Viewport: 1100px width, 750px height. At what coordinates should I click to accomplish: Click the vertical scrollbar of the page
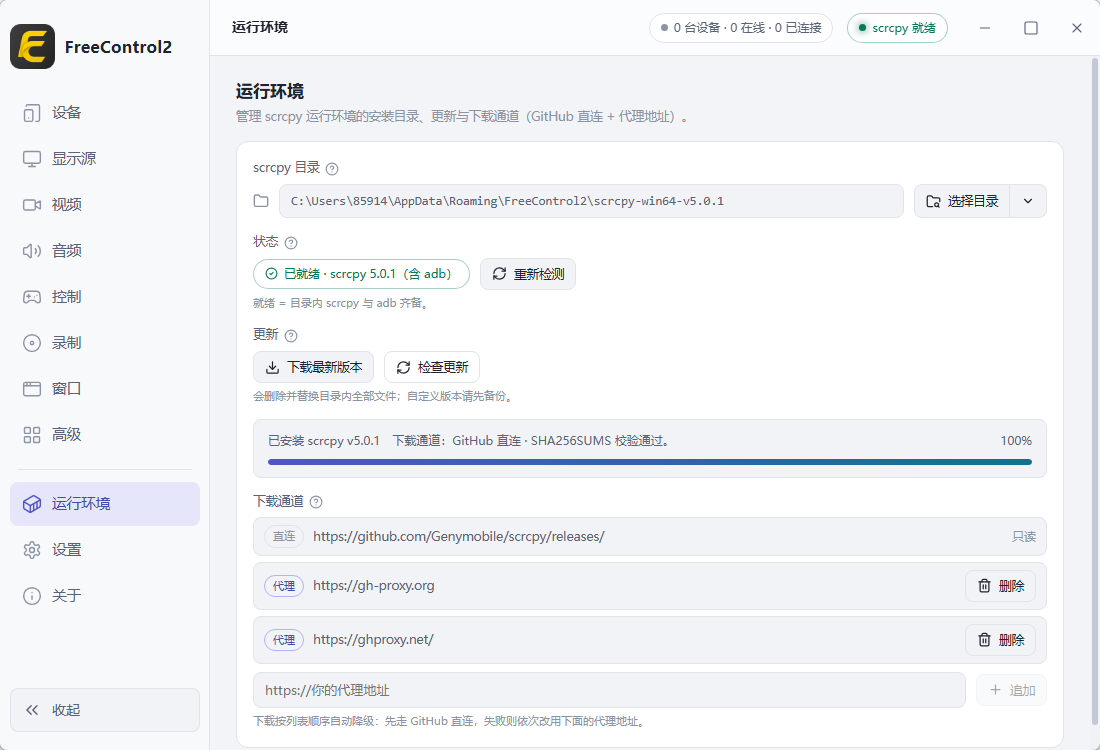[1094, 391]
